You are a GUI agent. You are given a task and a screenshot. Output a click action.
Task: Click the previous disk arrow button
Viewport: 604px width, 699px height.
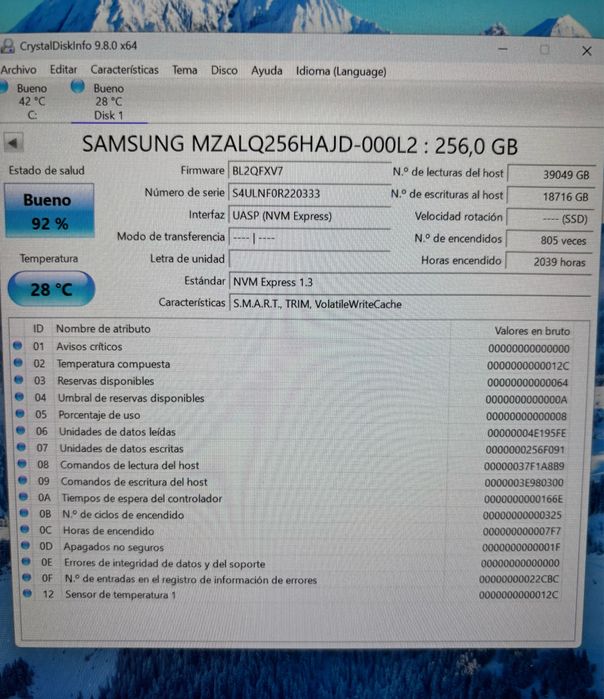pyautogui.click(x=13, y=143)
